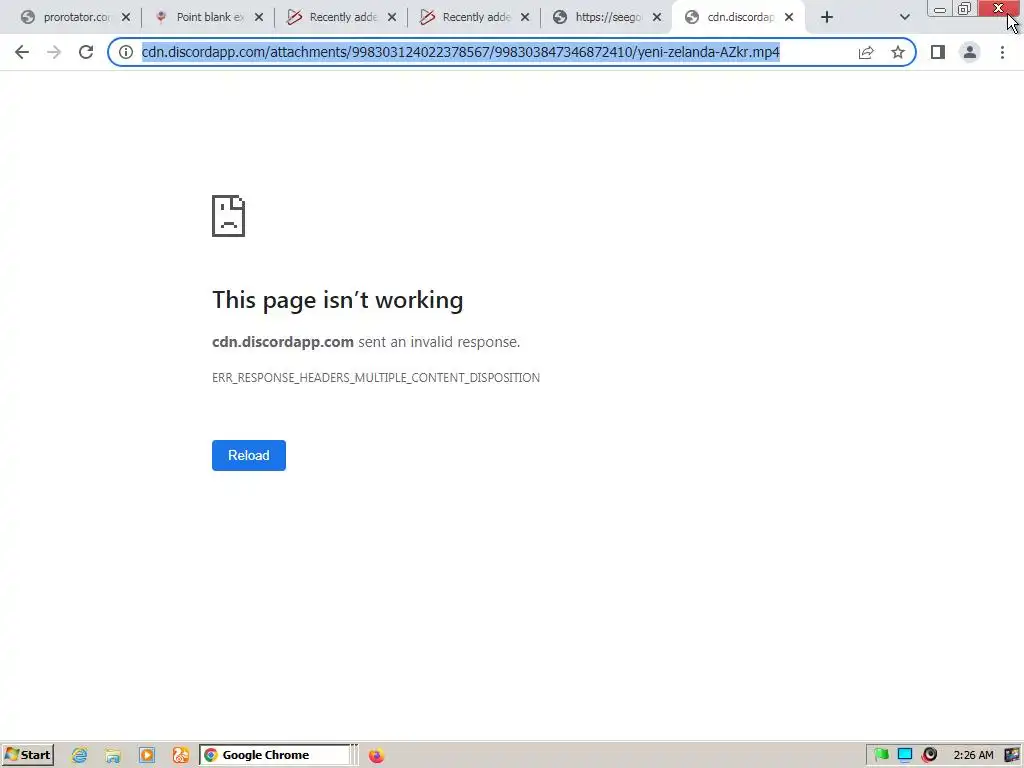
Task: Launch Internet Explorer from taskbar
Action: 80,756
